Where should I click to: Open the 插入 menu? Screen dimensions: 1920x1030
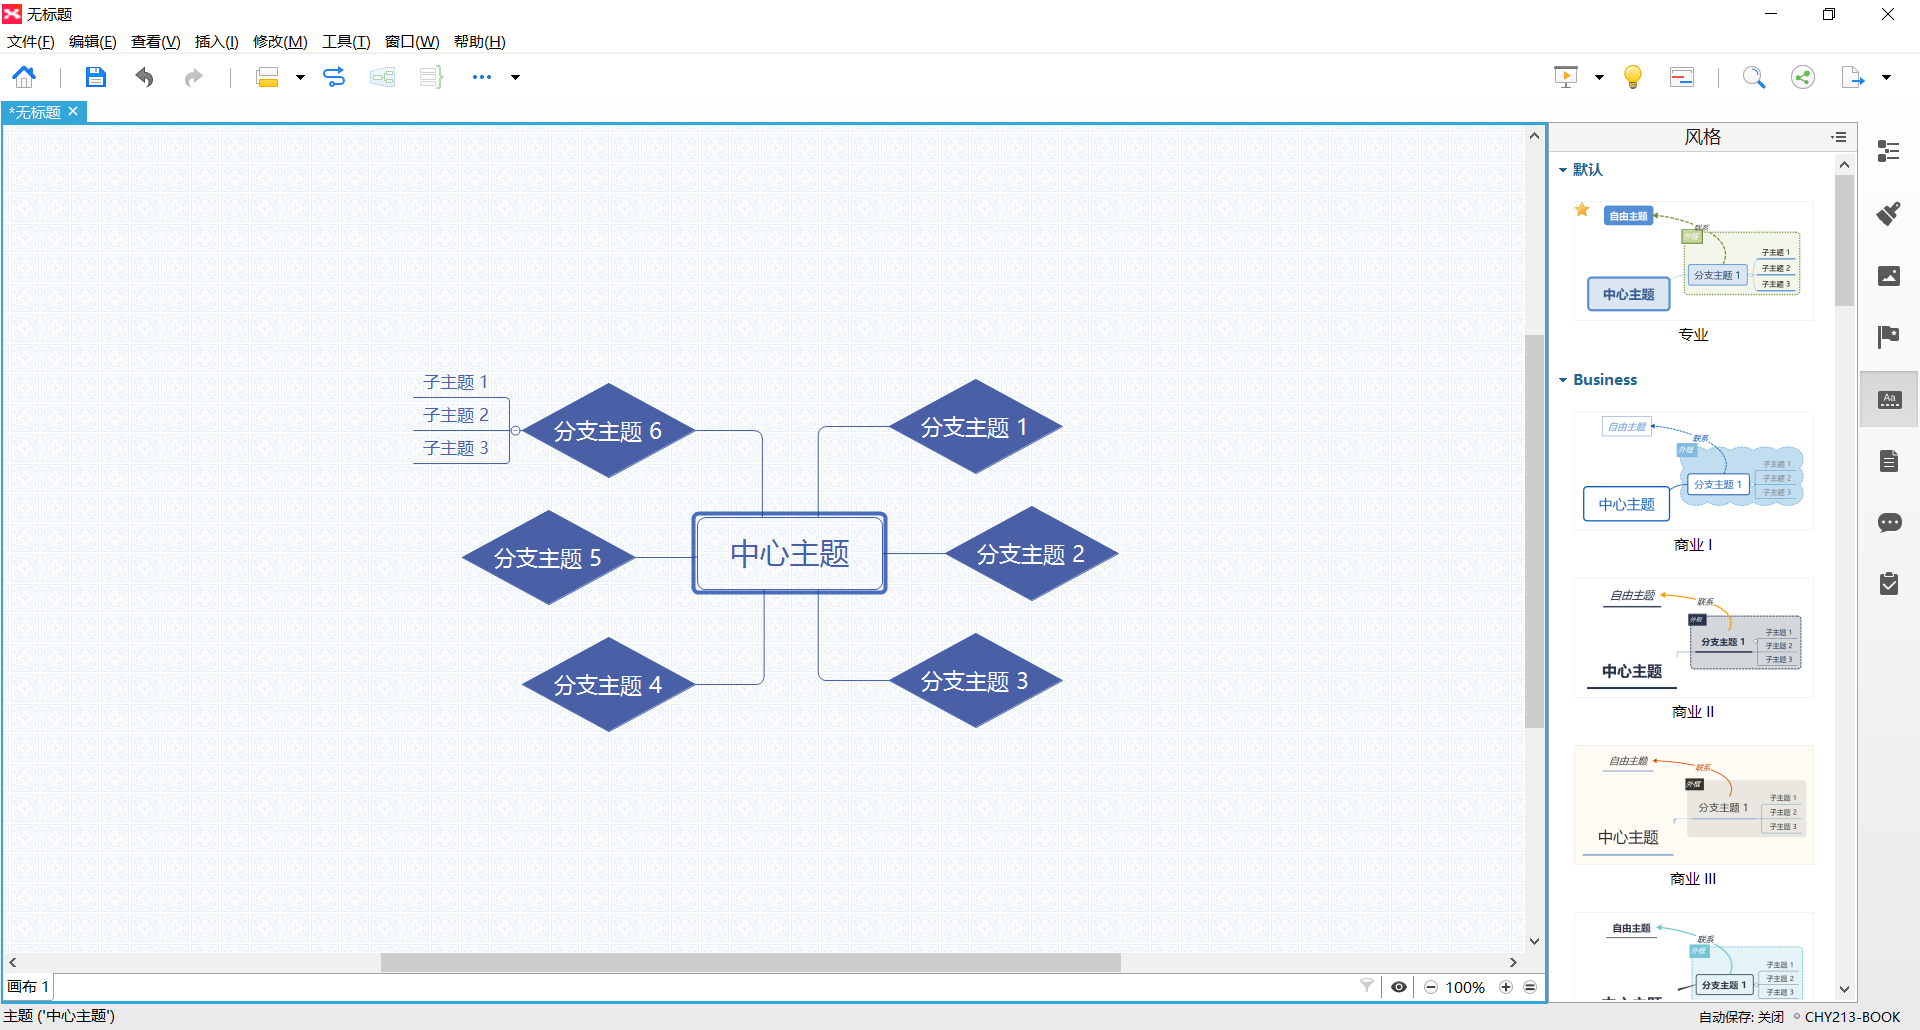216,41
